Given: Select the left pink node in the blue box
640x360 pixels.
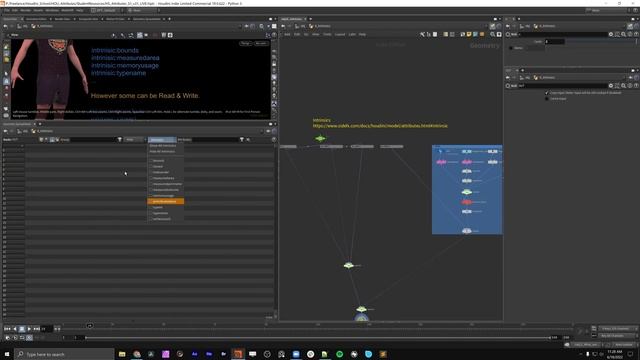Looking at the screenshot, I should pyautogui.click(x=441, y=162).
